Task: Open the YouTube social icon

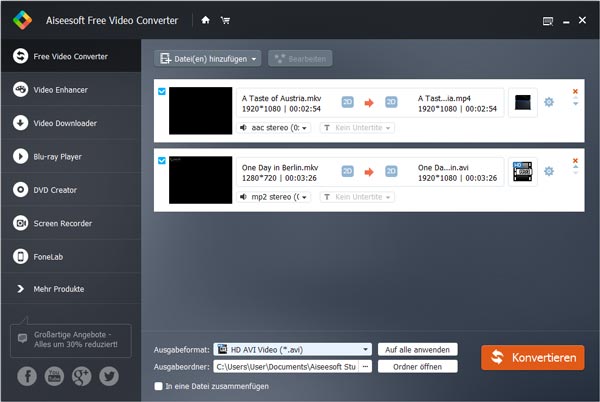Action: pyautogui.click(x=53, y=376)
